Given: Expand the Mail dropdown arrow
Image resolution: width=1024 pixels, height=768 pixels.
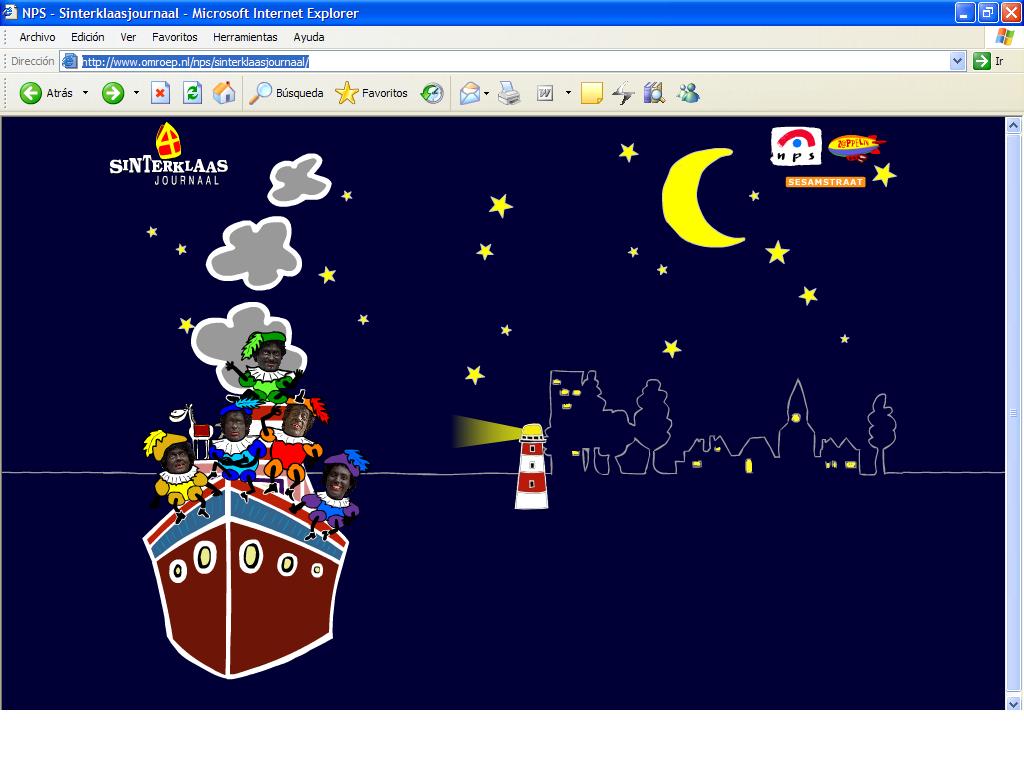Looking at the screenshot, I should (487, 93).
